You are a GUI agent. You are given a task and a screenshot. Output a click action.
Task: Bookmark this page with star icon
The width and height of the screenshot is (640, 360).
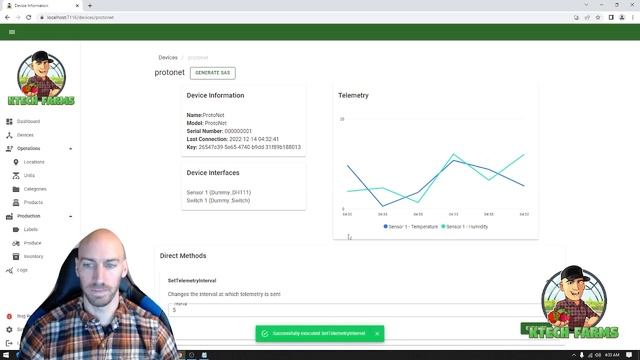(598, 18)
